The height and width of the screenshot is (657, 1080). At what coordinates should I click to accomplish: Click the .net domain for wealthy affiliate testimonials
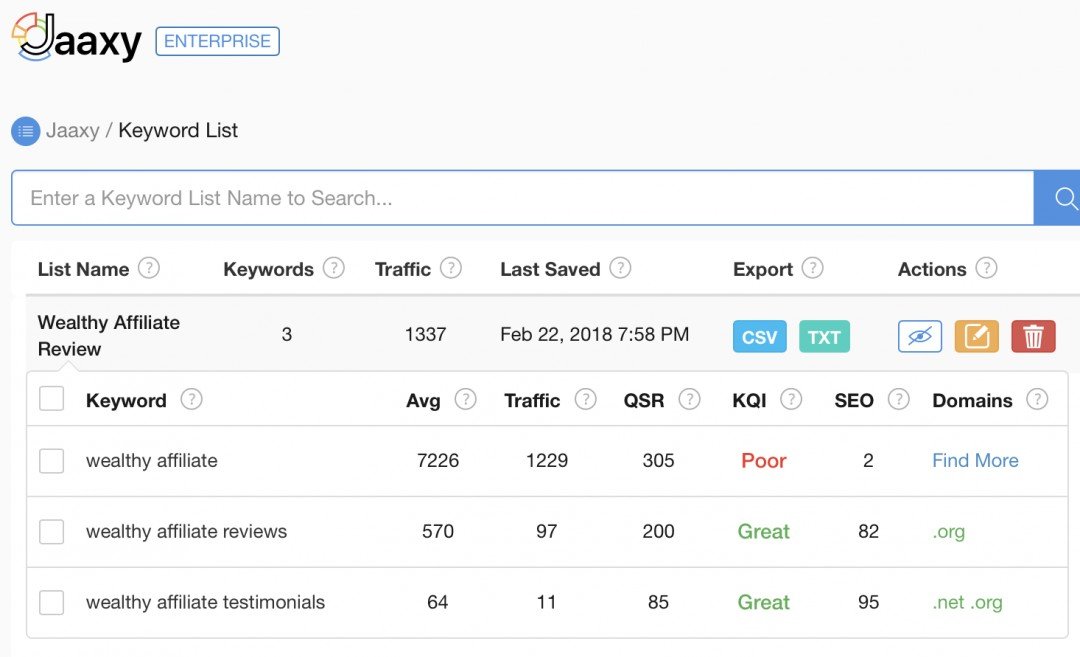[948, 603]
